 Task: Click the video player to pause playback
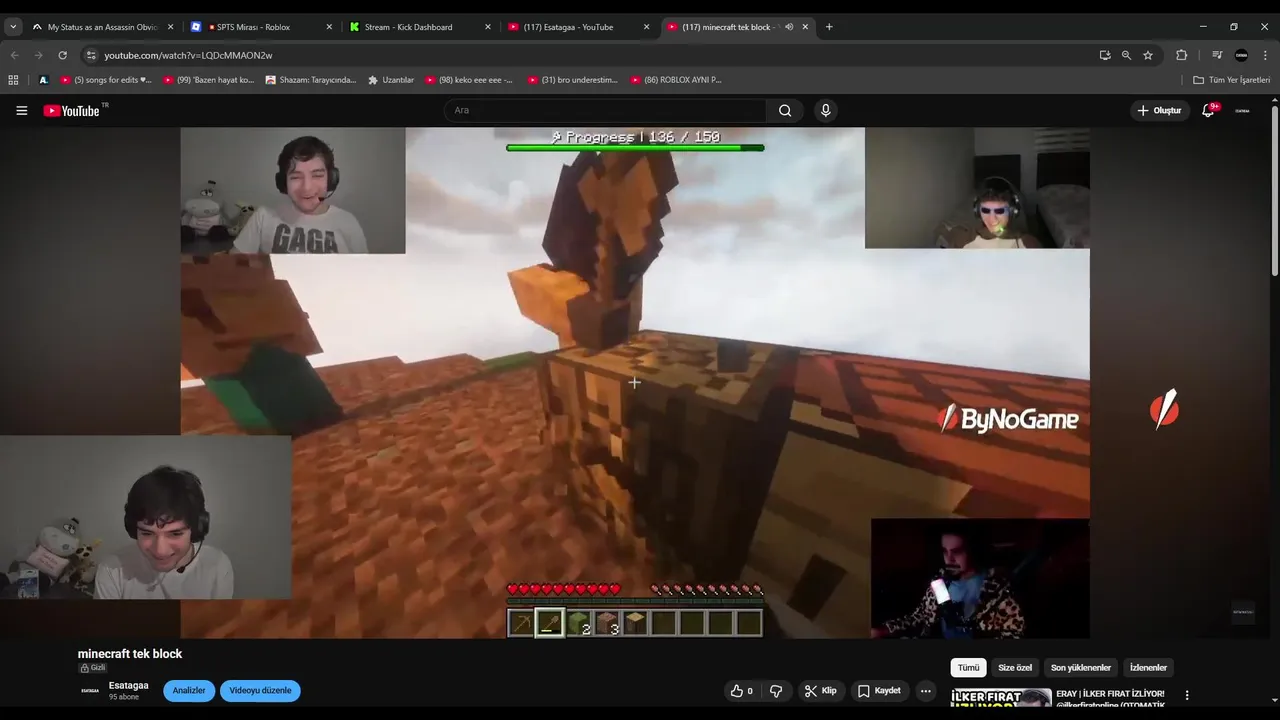[635, 383]
